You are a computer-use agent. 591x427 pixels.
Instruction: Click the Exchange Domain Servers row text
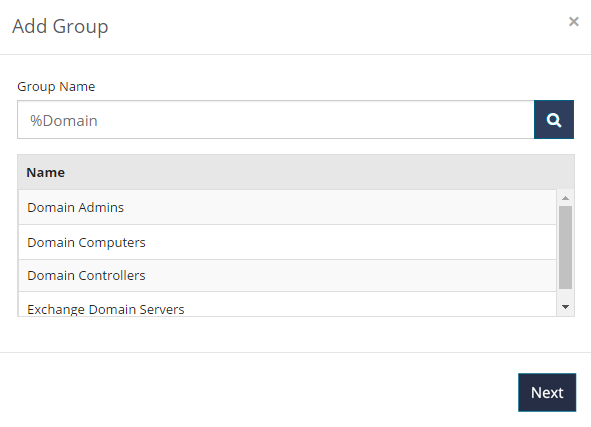point(106,309)
